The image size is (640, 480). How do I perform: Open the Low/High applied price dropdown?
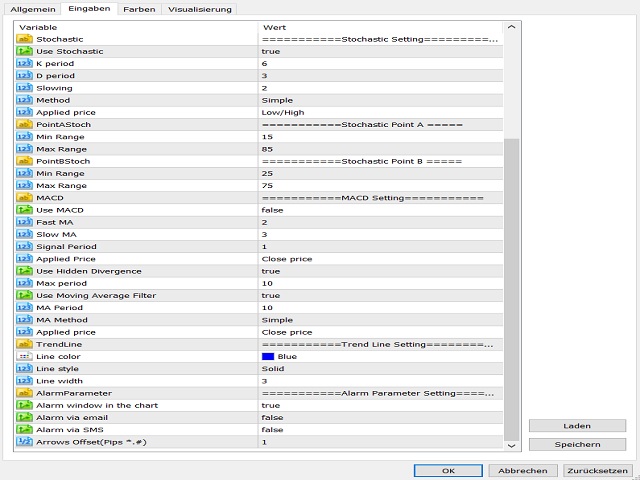tap(380, 112)
